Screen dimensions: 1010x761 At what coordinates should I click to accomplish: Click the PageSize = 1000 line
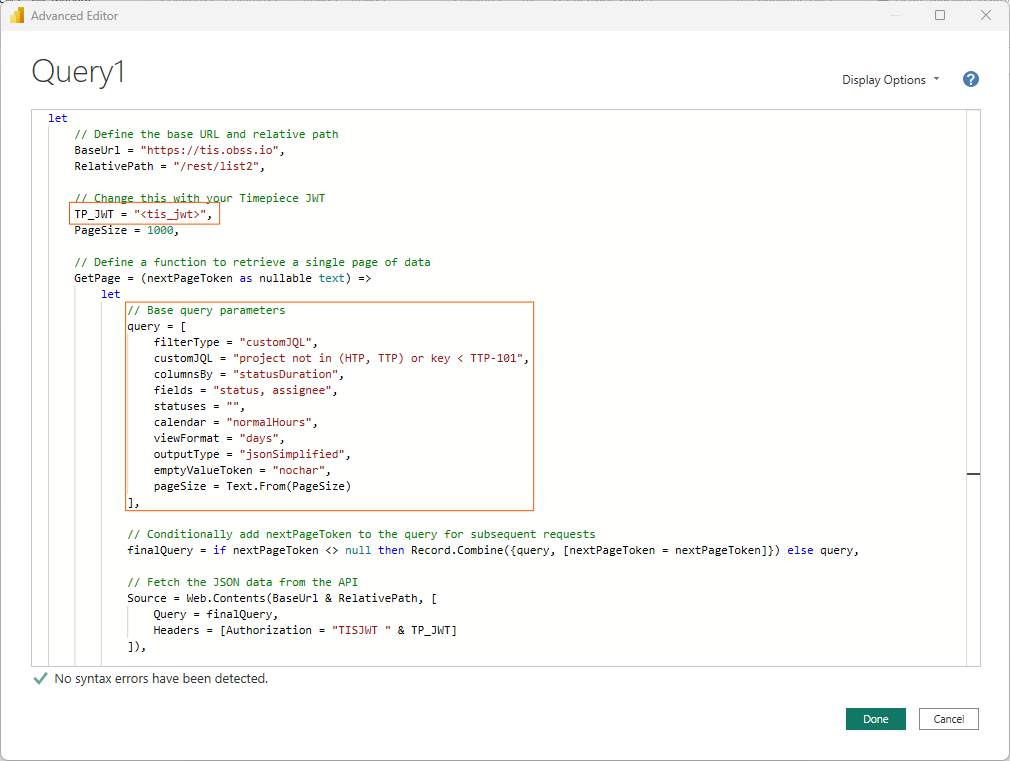pos(126,230)
